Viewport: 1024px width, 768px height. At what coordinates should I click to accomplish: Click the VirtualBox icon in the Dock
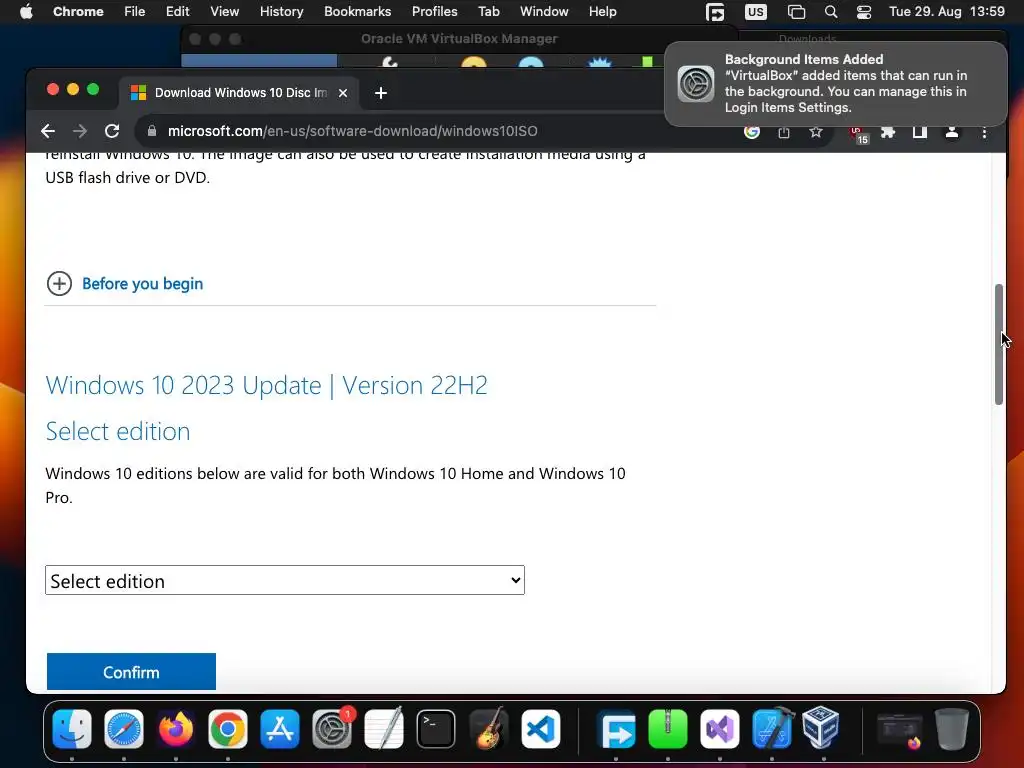[821, 728]
